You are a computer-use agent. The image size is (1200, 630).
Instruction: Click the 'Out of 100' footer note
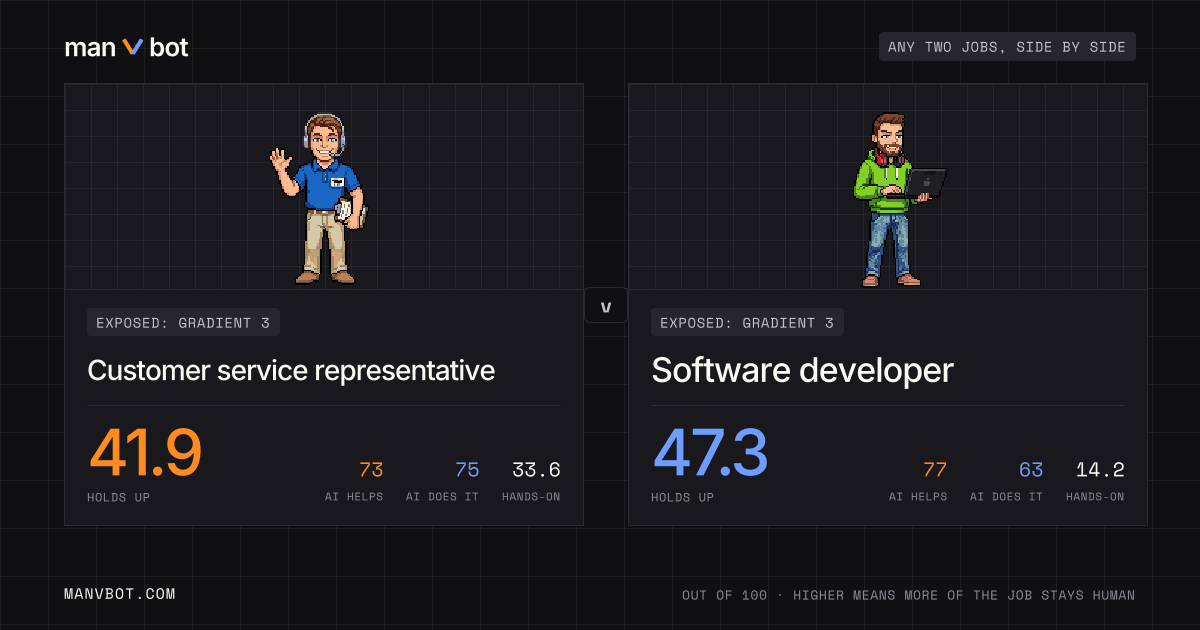click(x=909, y=595)
